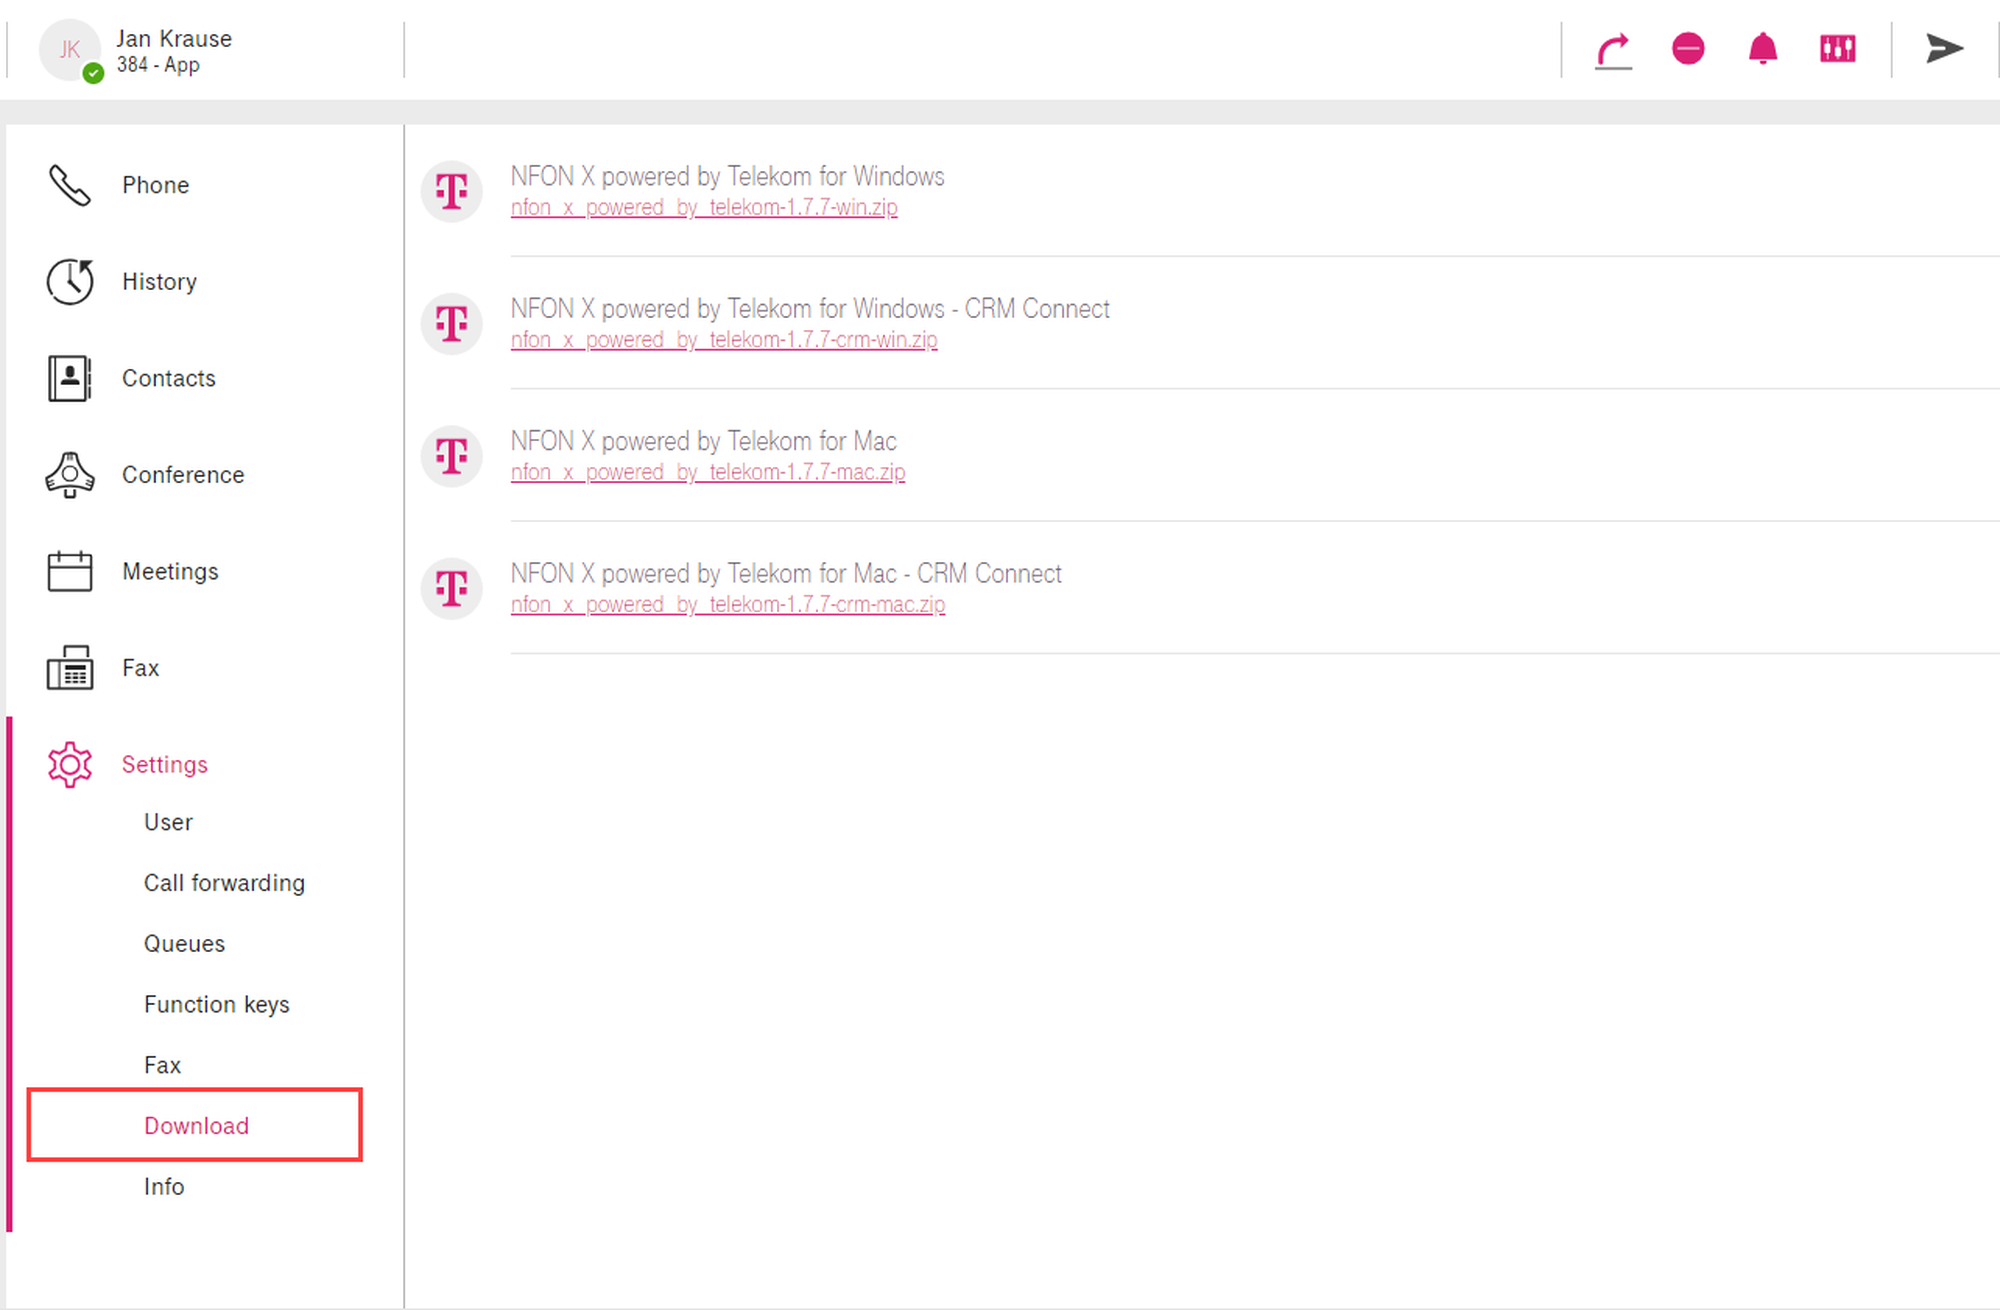This screenshot has width=2000, height=1310.
Task: Click the Meetings calendar icon
Action: [70, 571]
